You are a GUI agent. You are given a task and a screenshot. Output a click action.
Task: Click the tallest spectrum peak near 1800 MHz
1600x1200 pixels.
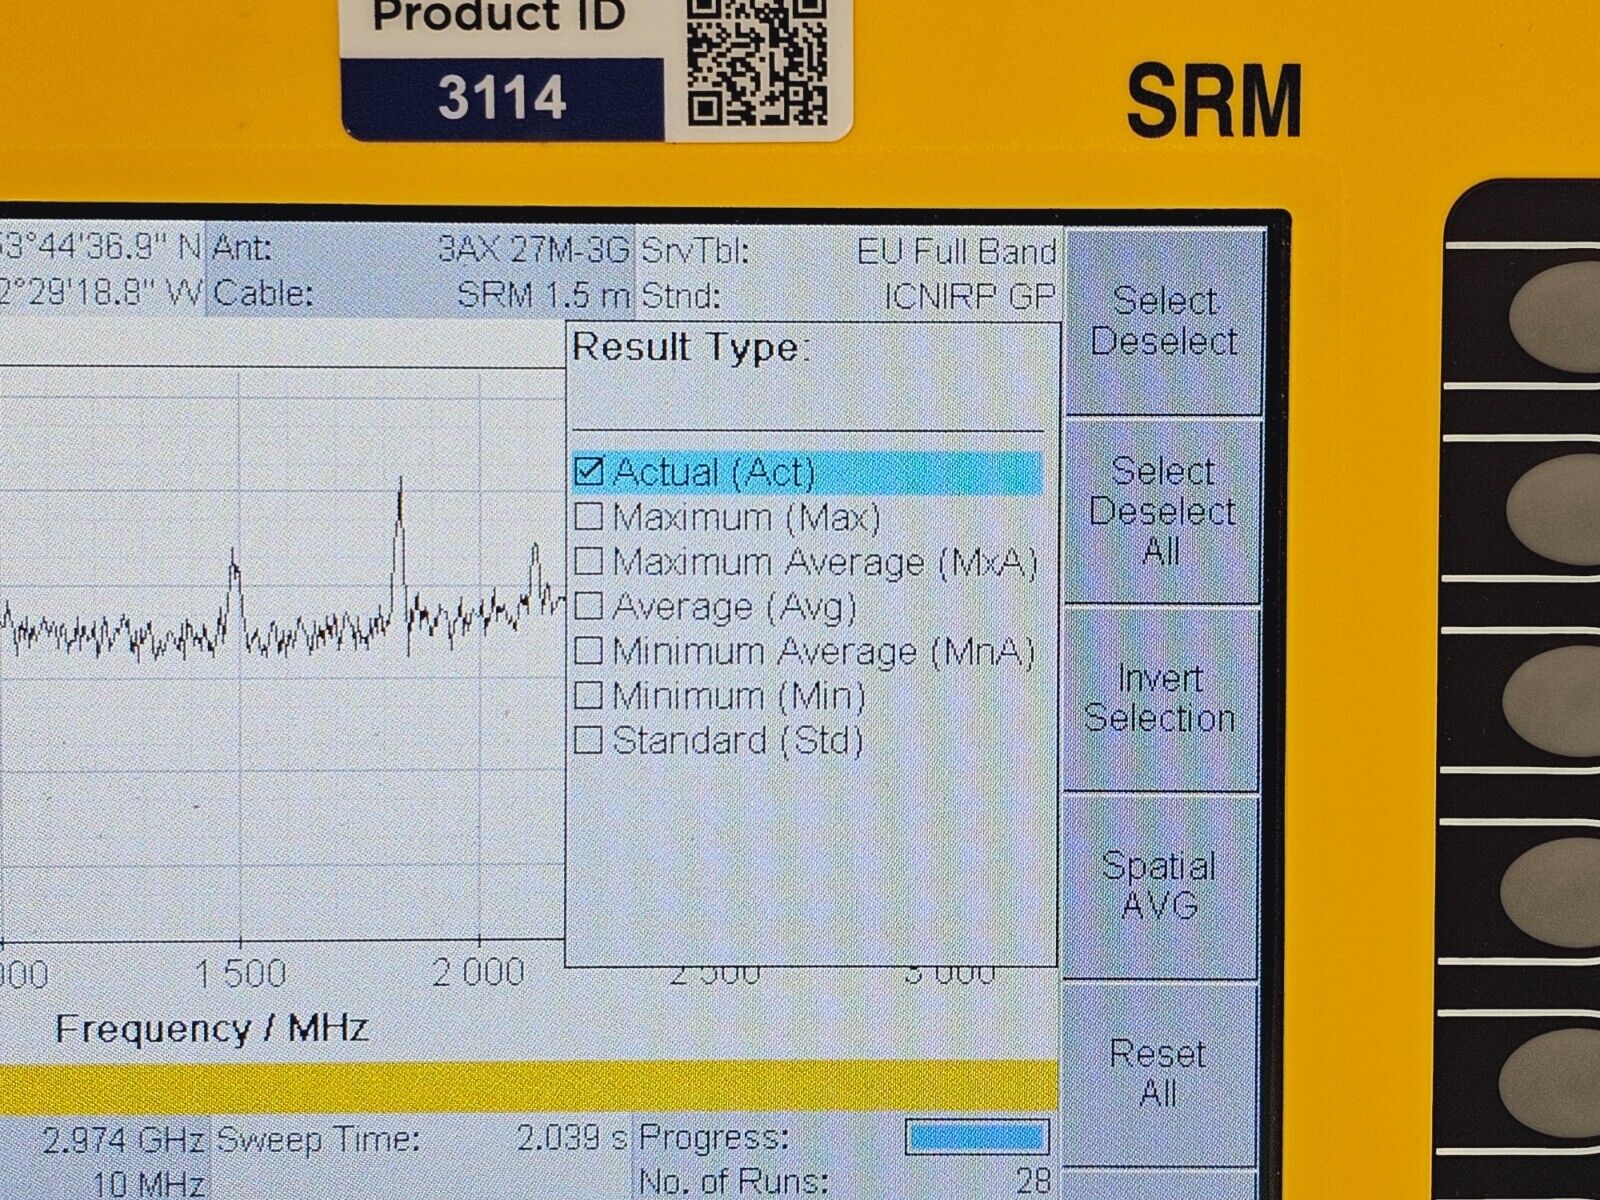pos(400,492)
